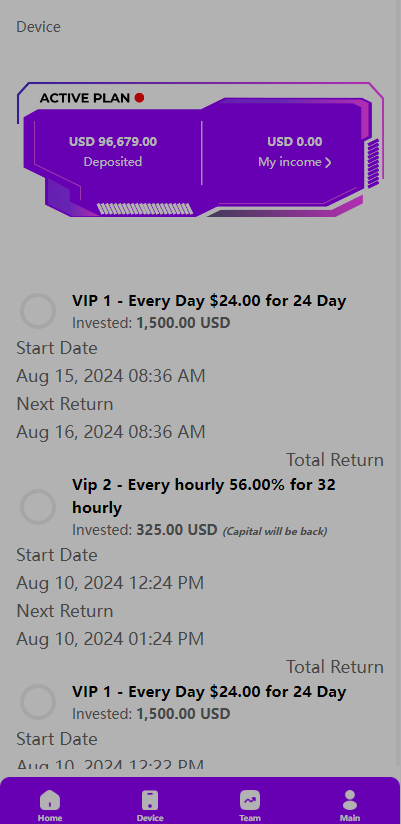Screen dimensions: 401x824
Task: Click the Team label in bottom navigation
Action: [x=250, y=818]
